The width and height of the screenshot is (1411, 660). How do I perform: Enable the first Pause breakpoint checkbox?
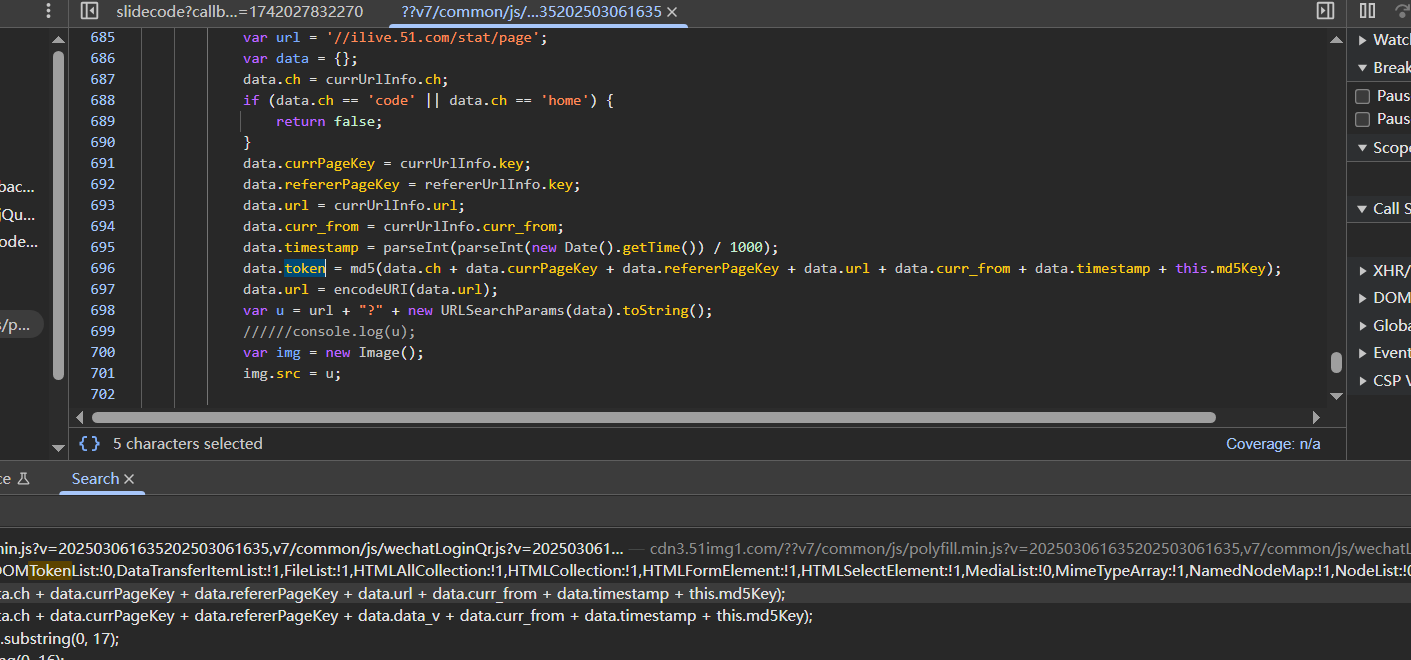(x=1362, y=96)
